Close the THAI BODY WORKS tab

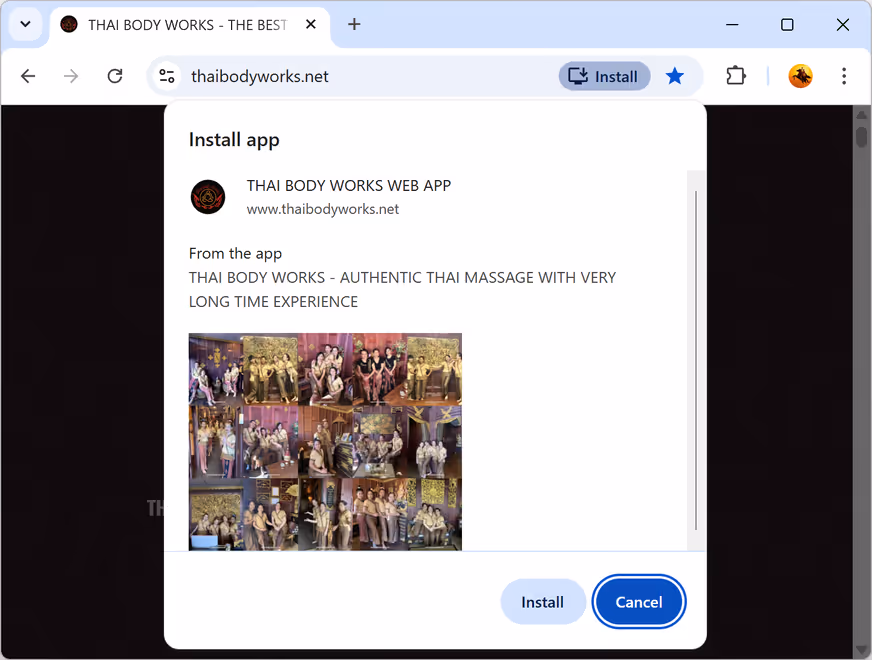311,24
